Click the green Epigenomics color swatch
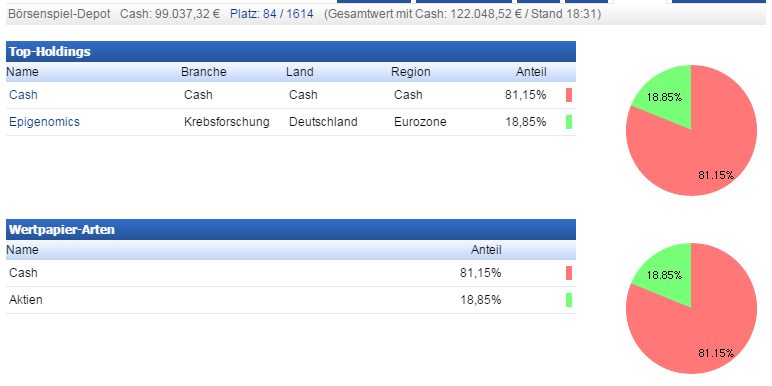Viewport: 772px width, 386px height. [569, 122]
